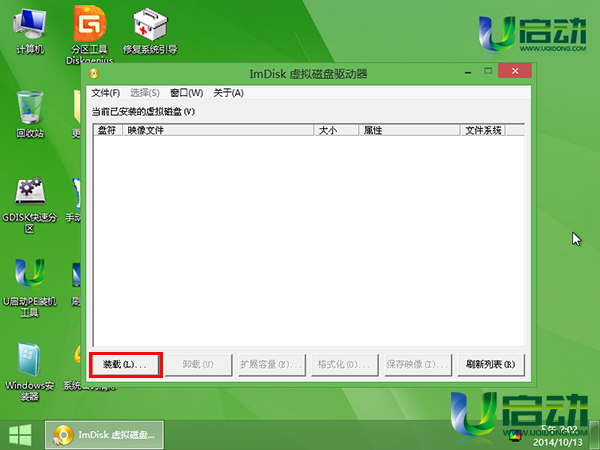Click the 保存映像(I)... button

click(417, 365)
